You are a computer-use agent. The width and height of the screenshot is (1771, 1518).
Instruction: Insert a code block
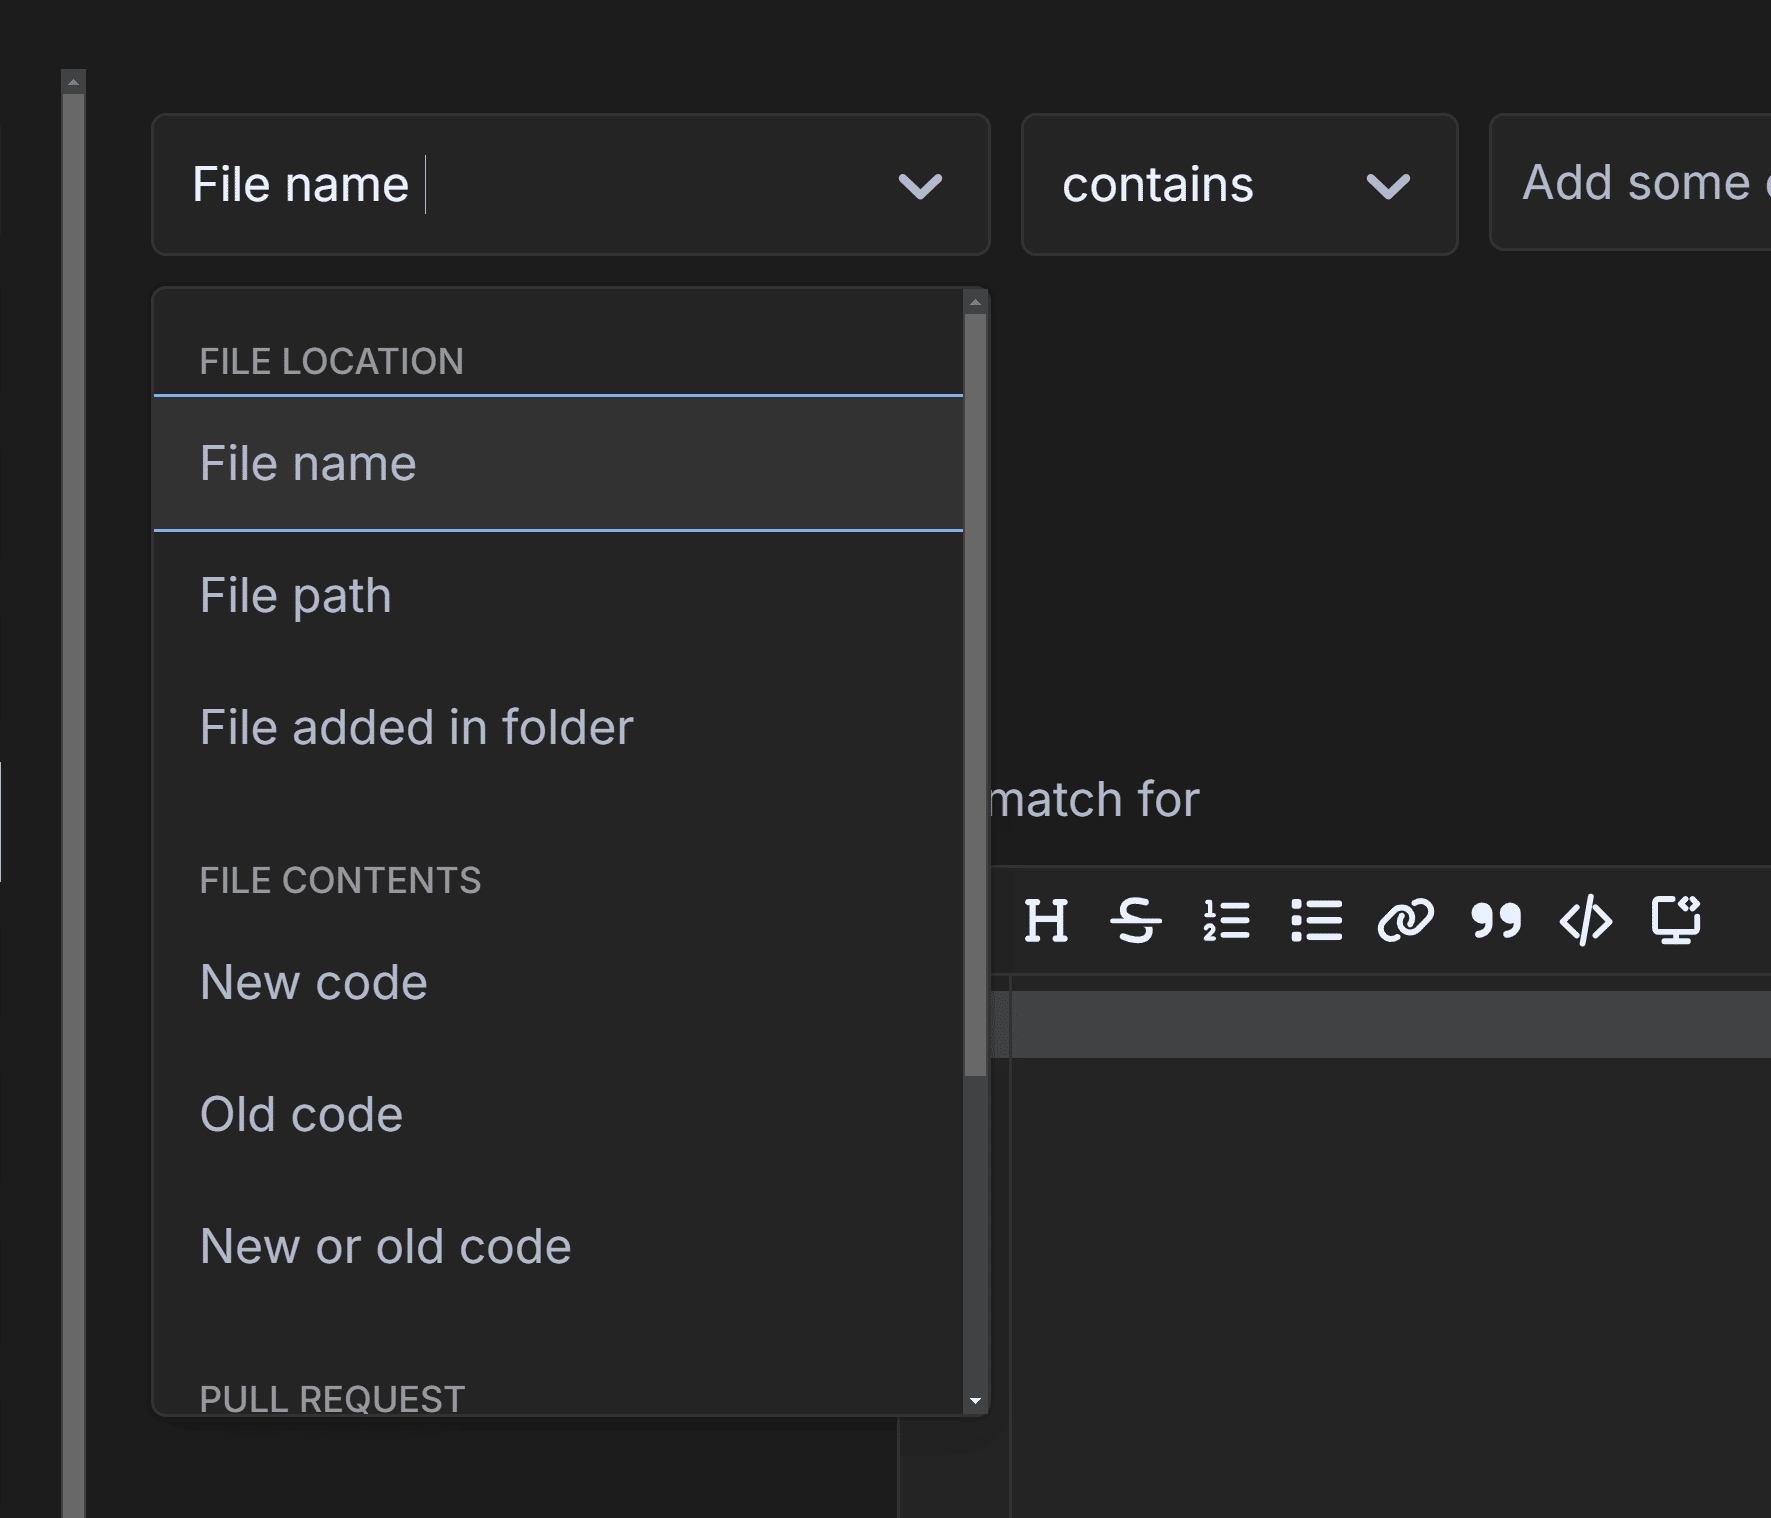1586,920
